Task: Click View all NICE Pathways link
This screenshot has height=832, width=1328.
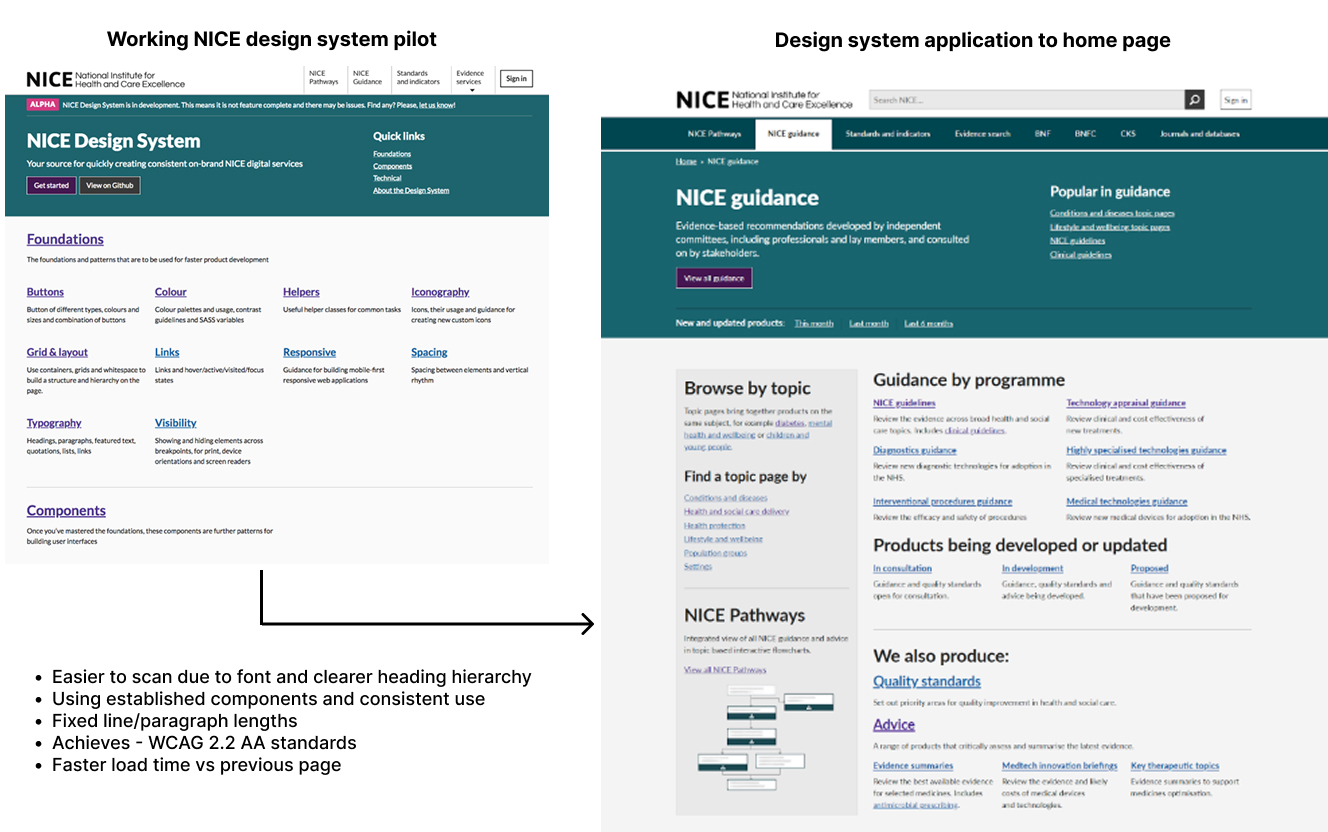Action: [725, 669]
